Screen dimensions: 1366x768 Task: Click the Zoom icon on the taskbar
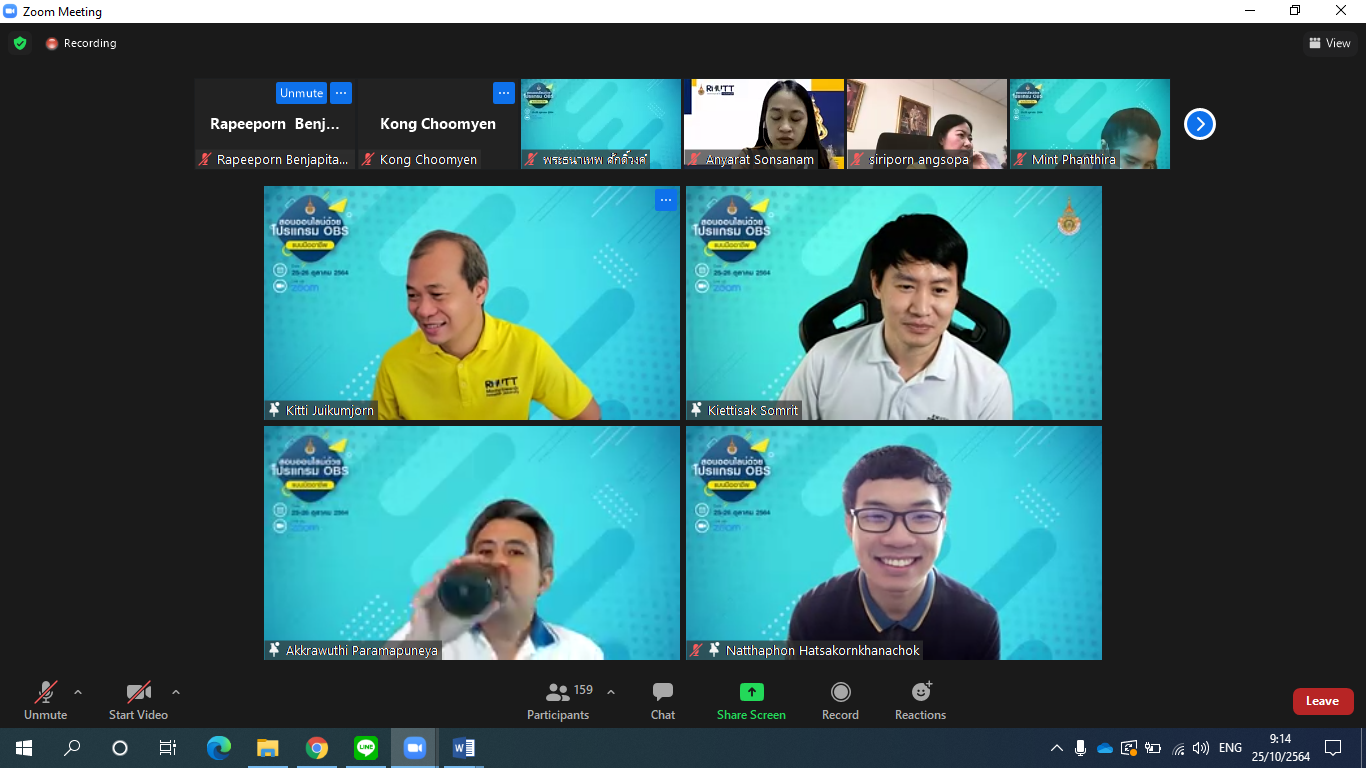coord(414,748)
